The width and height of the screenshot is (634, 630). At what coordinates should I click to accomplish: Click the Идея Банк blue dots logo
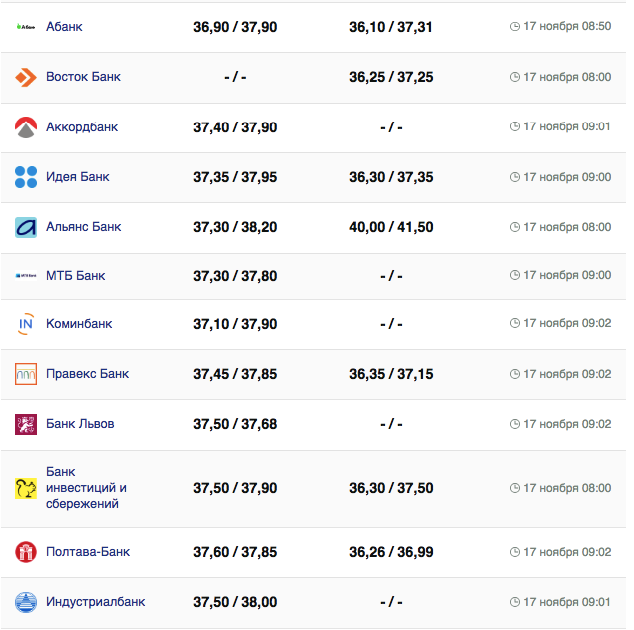point(26,177)
